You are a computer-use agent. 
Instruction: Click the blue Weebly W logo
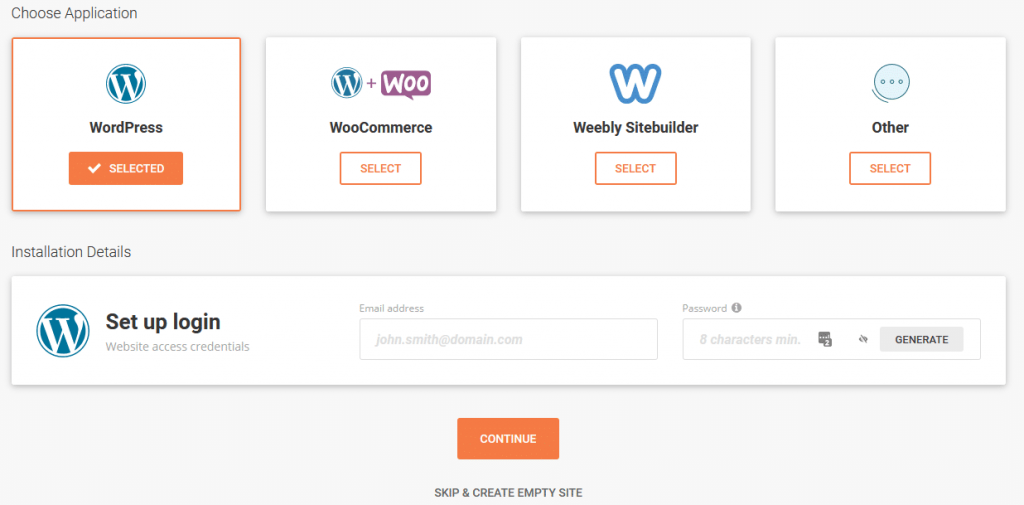[635, 84]
